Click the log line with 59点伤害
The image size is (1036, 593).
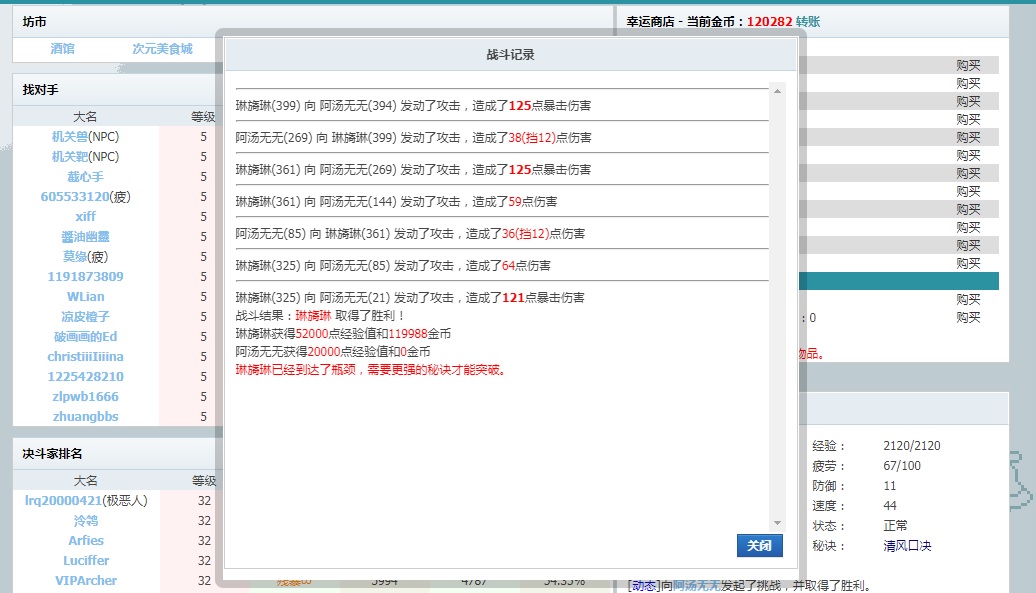pyautogui.click(x=396, y=201)
